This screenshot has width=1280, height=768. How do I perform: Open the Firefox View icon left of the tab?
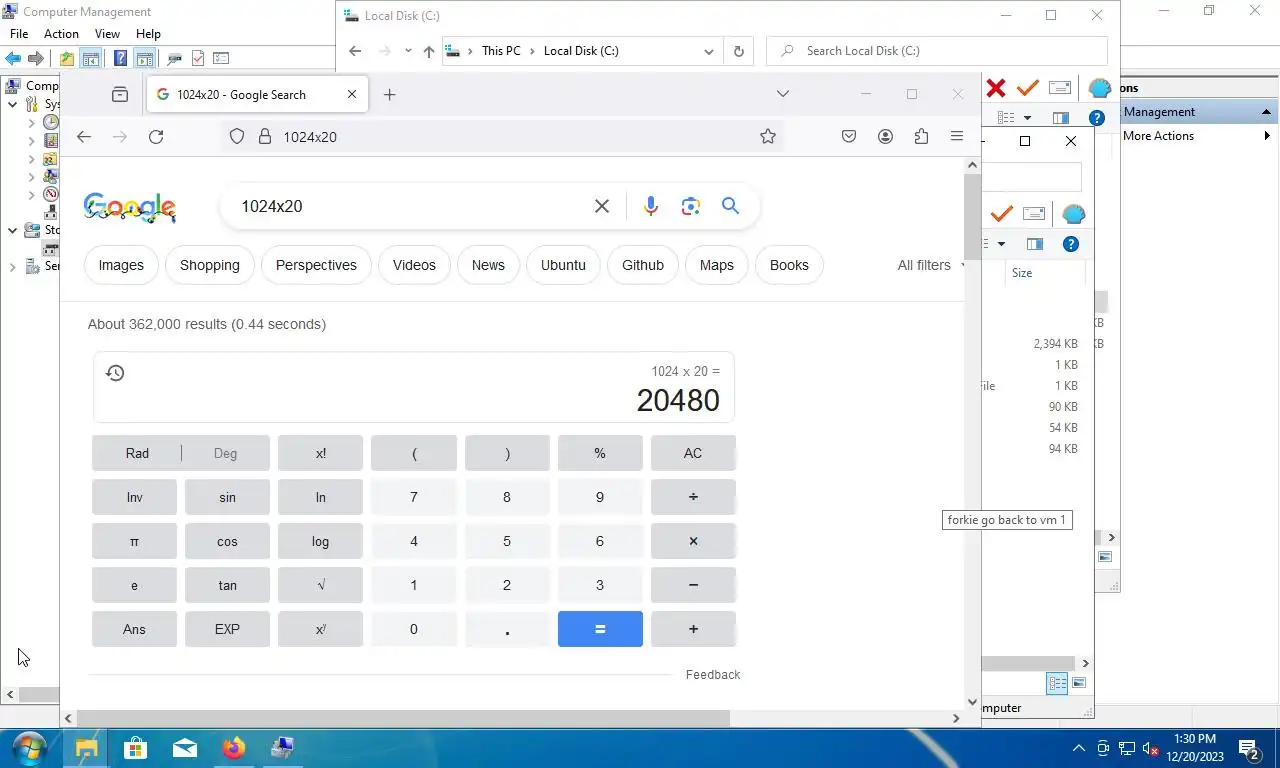[x=120, y=94]
